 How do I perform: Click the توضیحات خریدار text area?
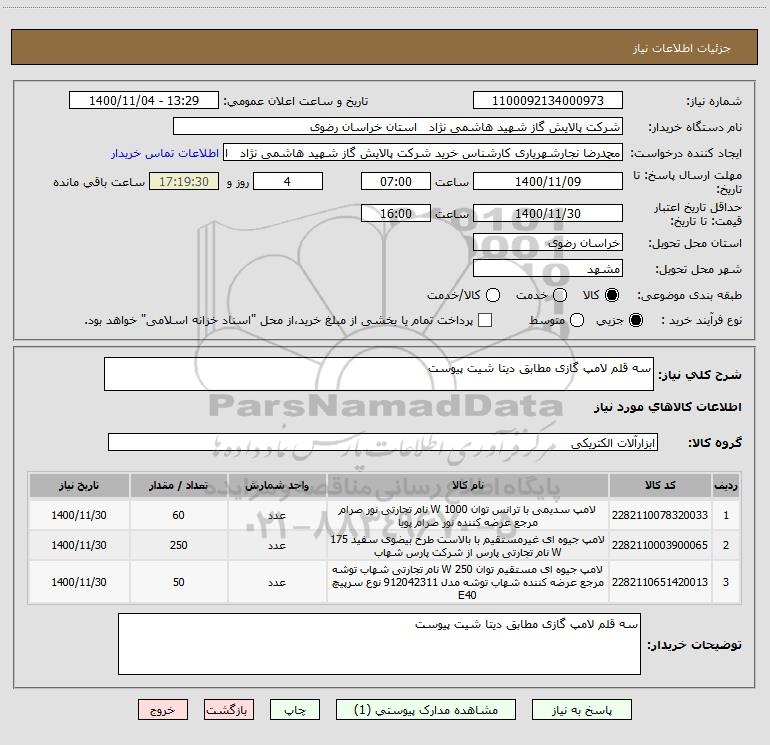tap(379, 644)
